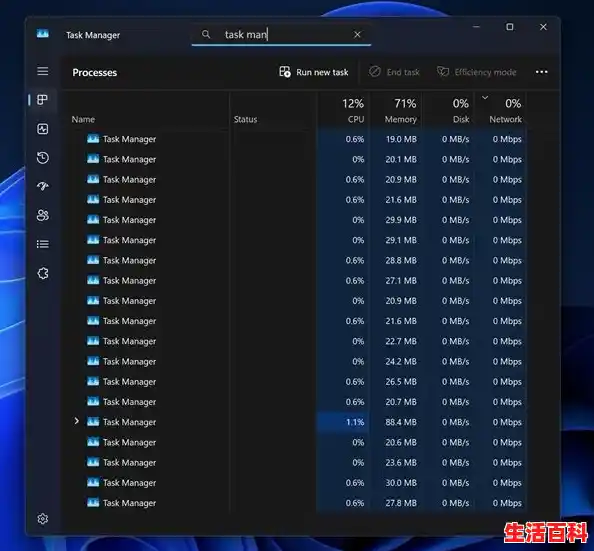Click app icon of the 29.9 MB row
594x551 pixels.
(x=93, y=219)
